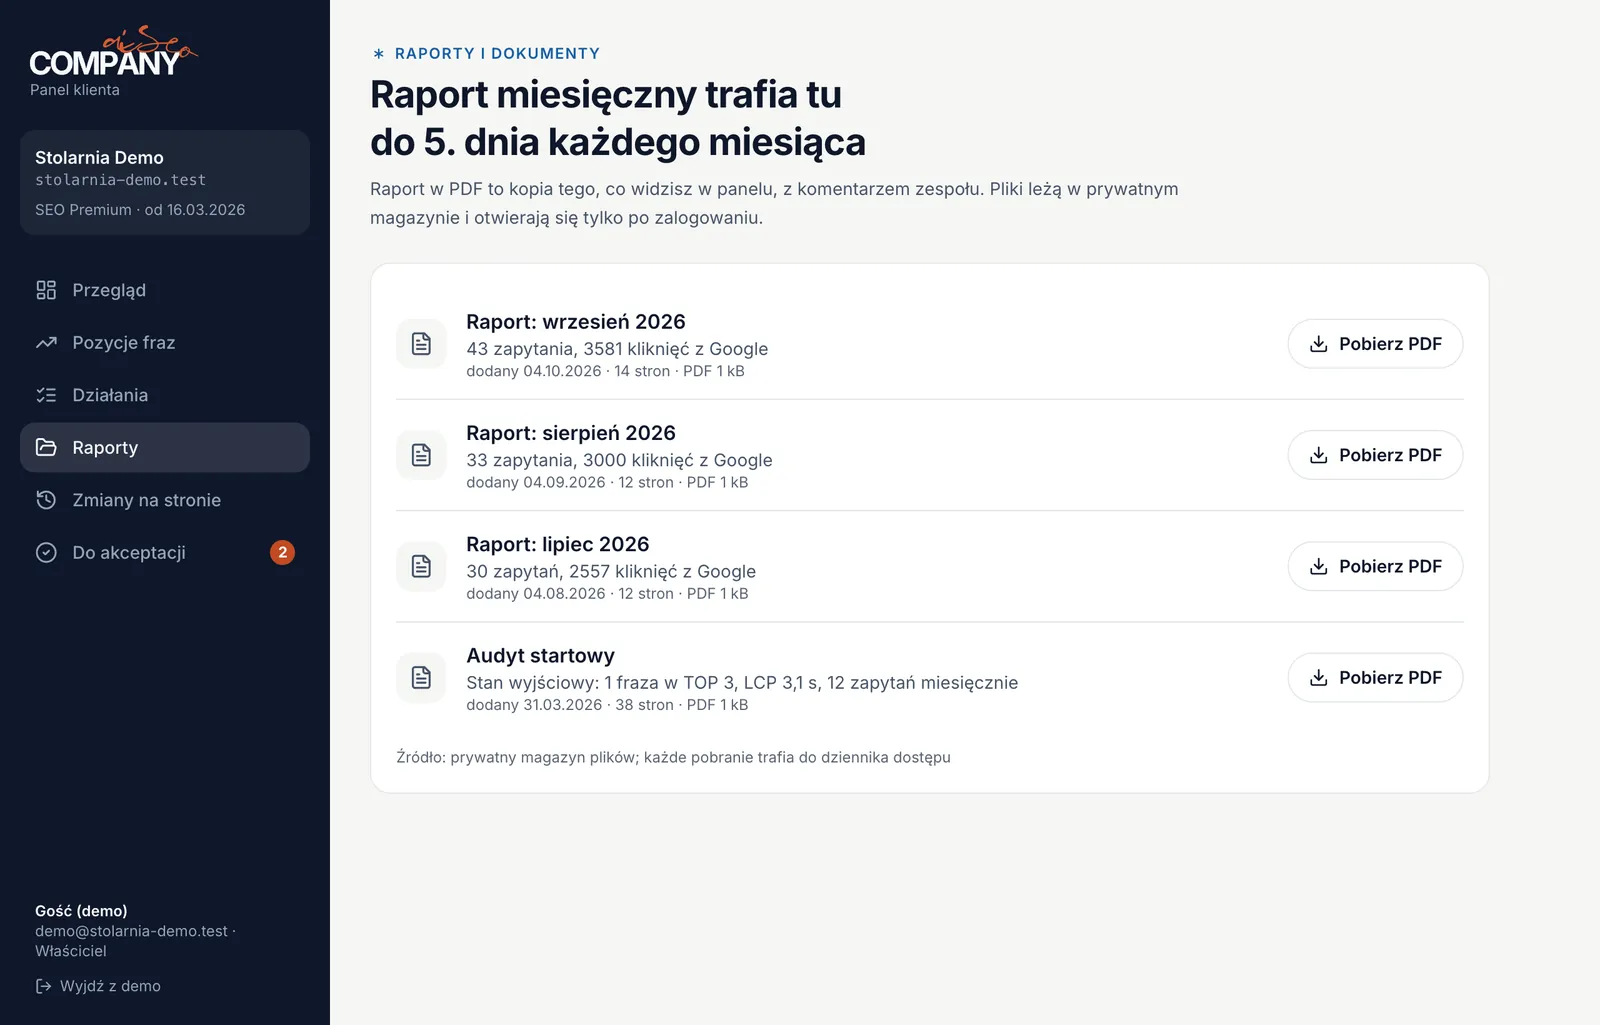The height and width of the screenshot is (1025, 1600).
Task: Click the text dodany 31.03.2026 · 38 stron
Action: (570, 705)
